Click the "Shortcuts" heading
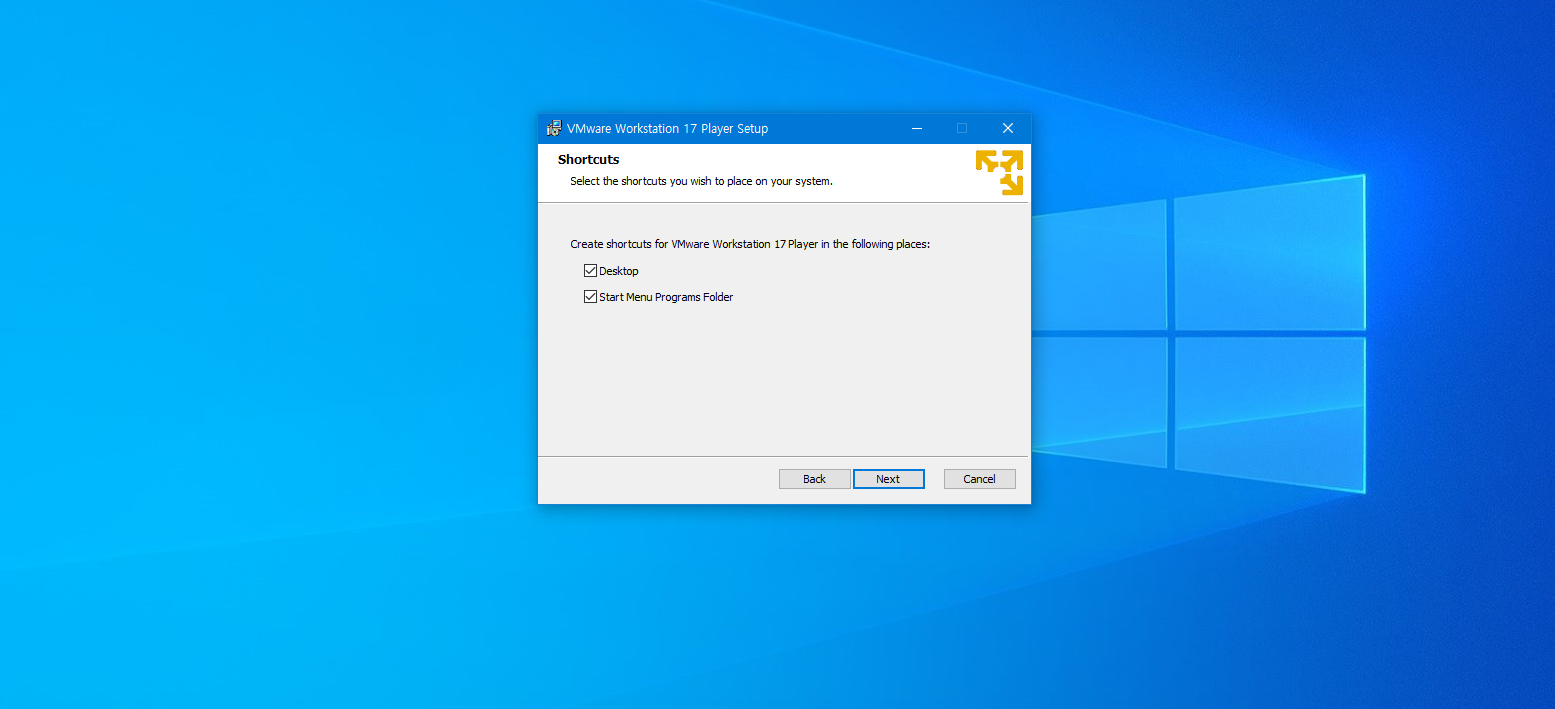The width and height of the screenshot is (1555, 709). tap(588, 160)
